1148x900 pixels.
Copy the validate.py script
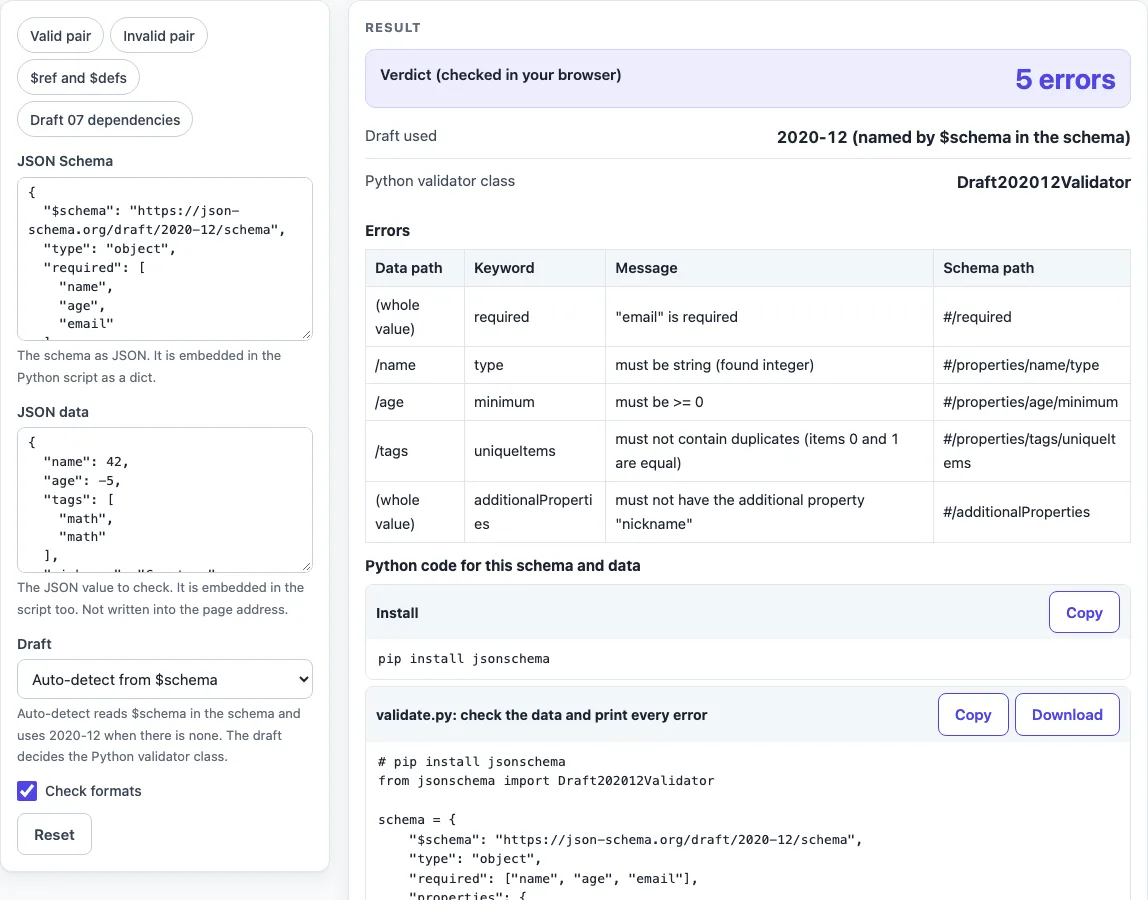(973, 714)
